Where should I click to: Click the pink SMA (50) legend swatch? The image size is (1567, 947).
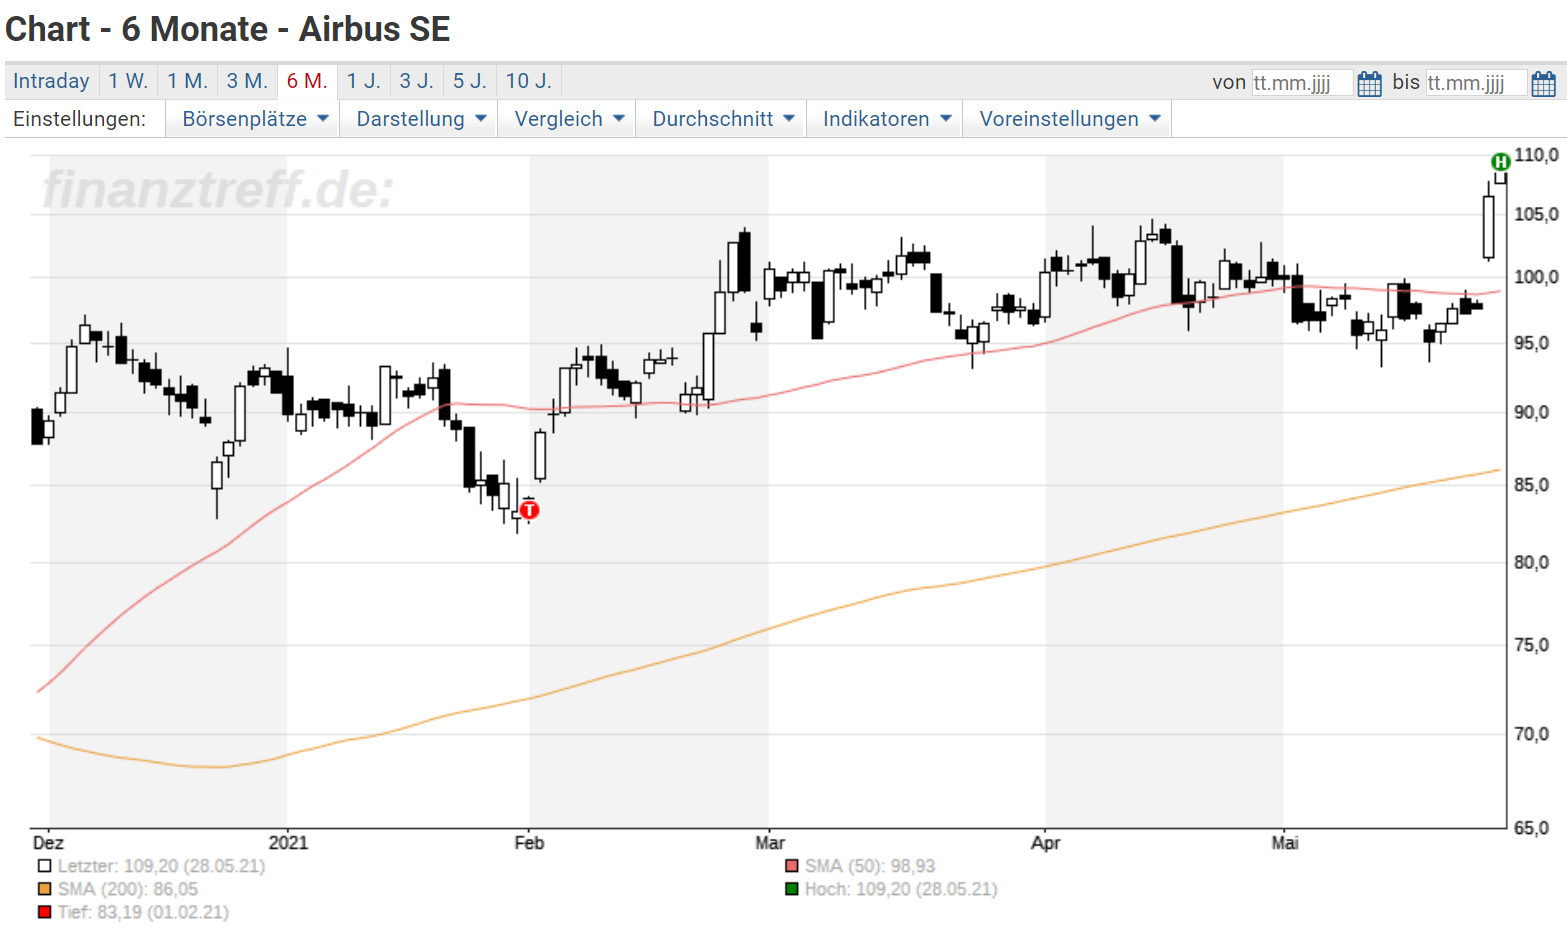click(792, 866)
